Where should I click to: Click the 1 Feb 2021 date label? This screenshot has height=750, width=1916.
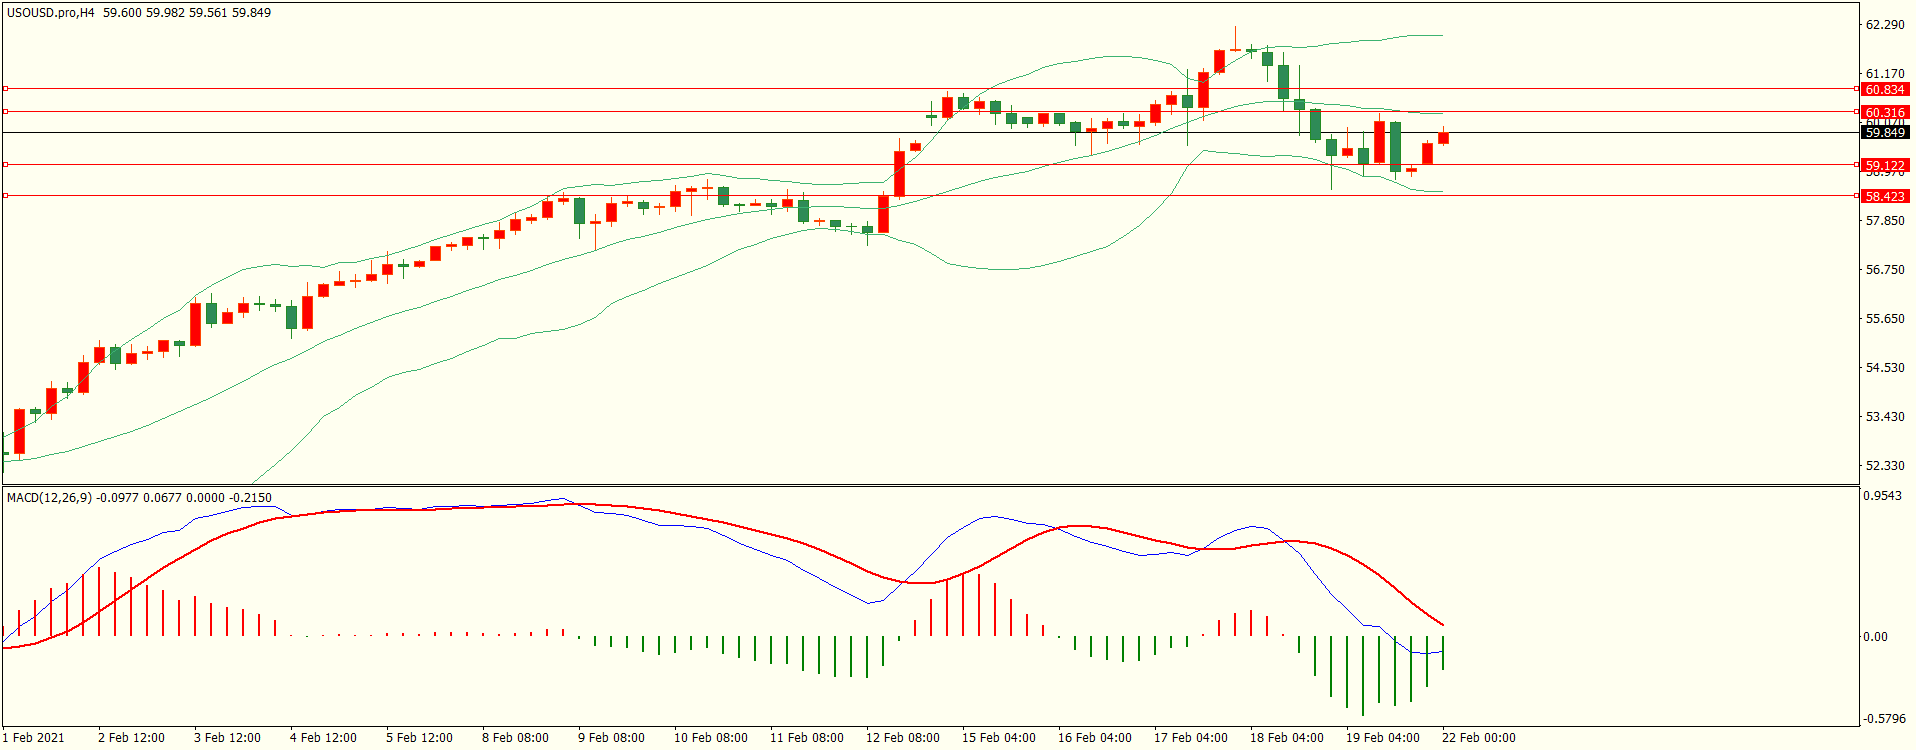[x=33, y=738]
